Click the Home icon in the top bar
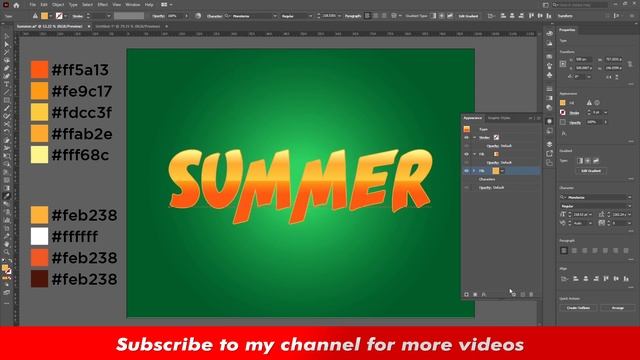The image size is (640, 360). pos(16,5)
